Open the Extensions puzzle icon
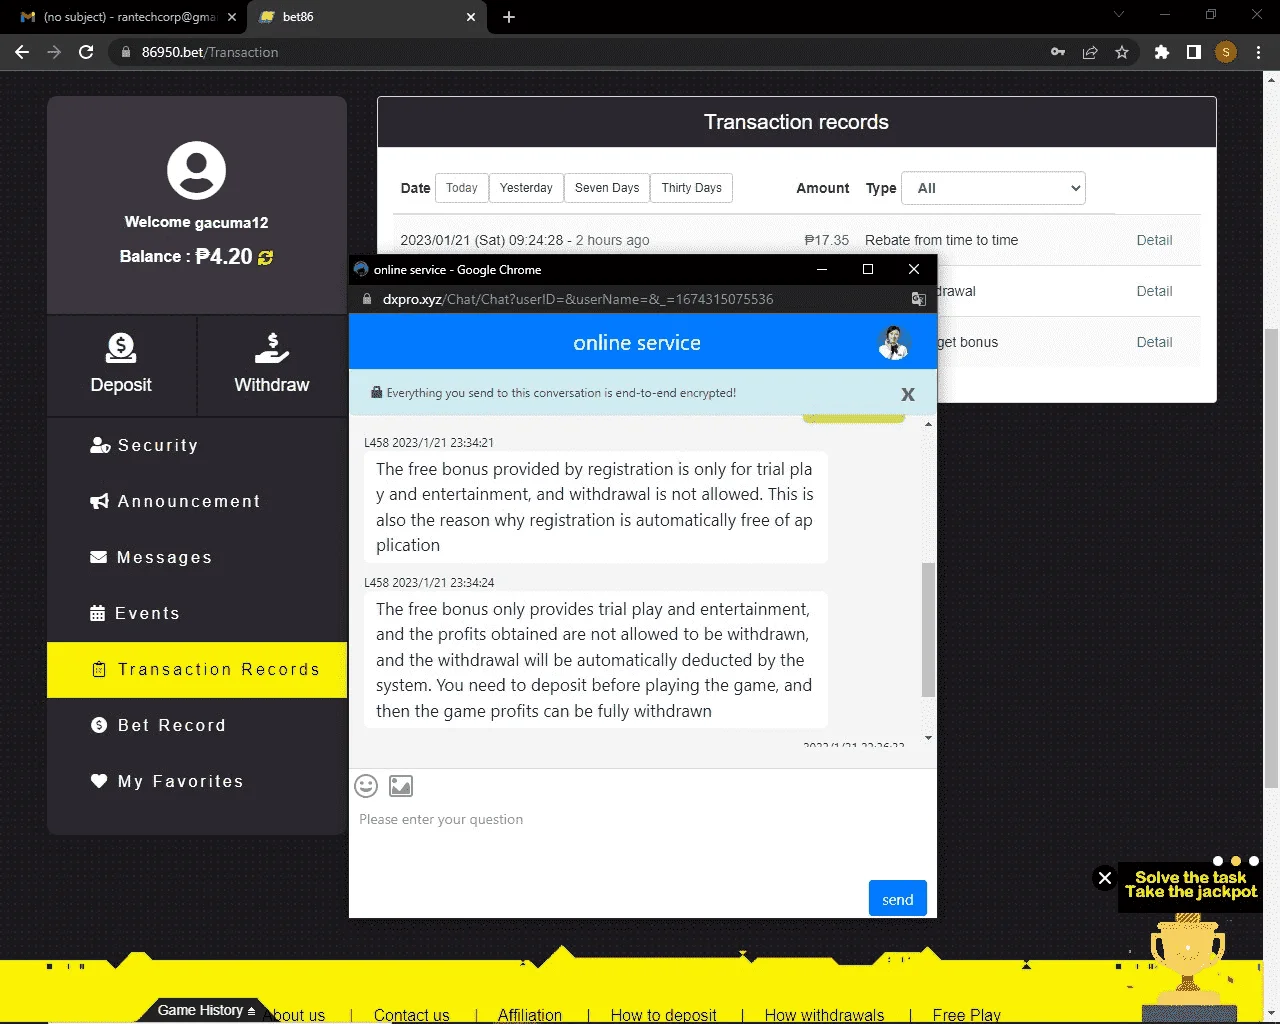 pos(1161,52)
